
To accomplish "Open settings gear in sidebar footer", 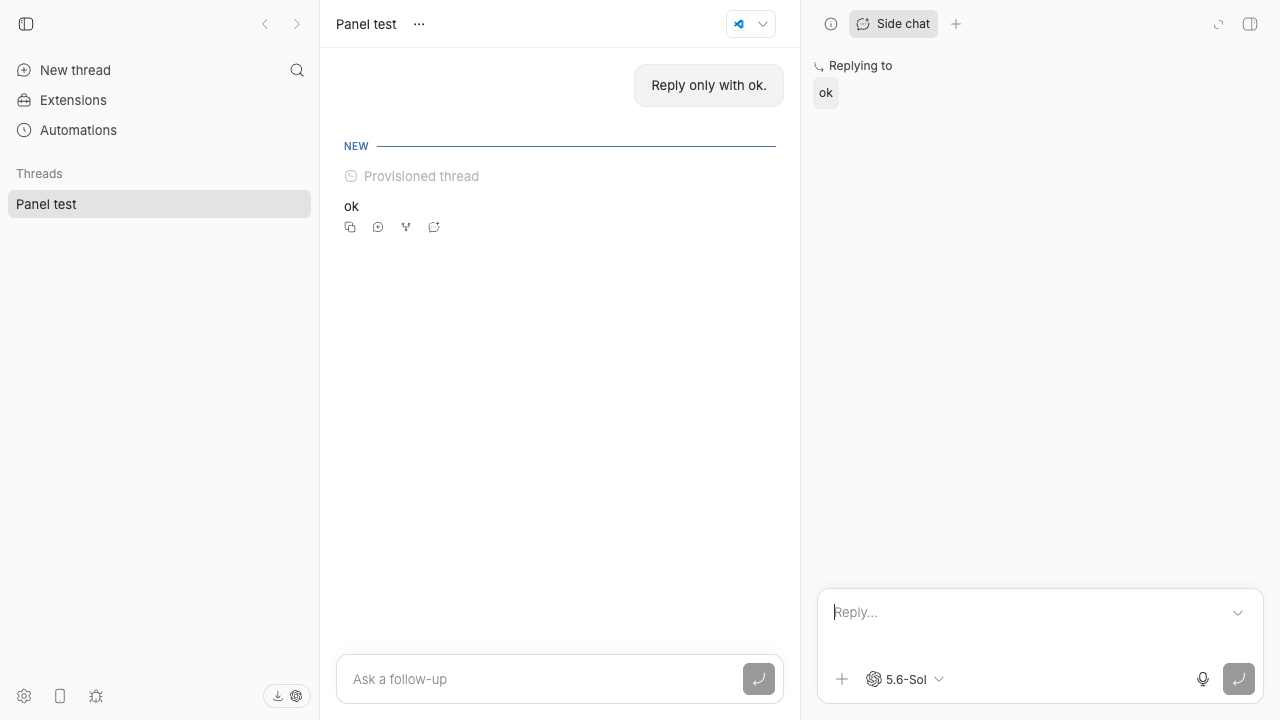I will pos(24,696).
